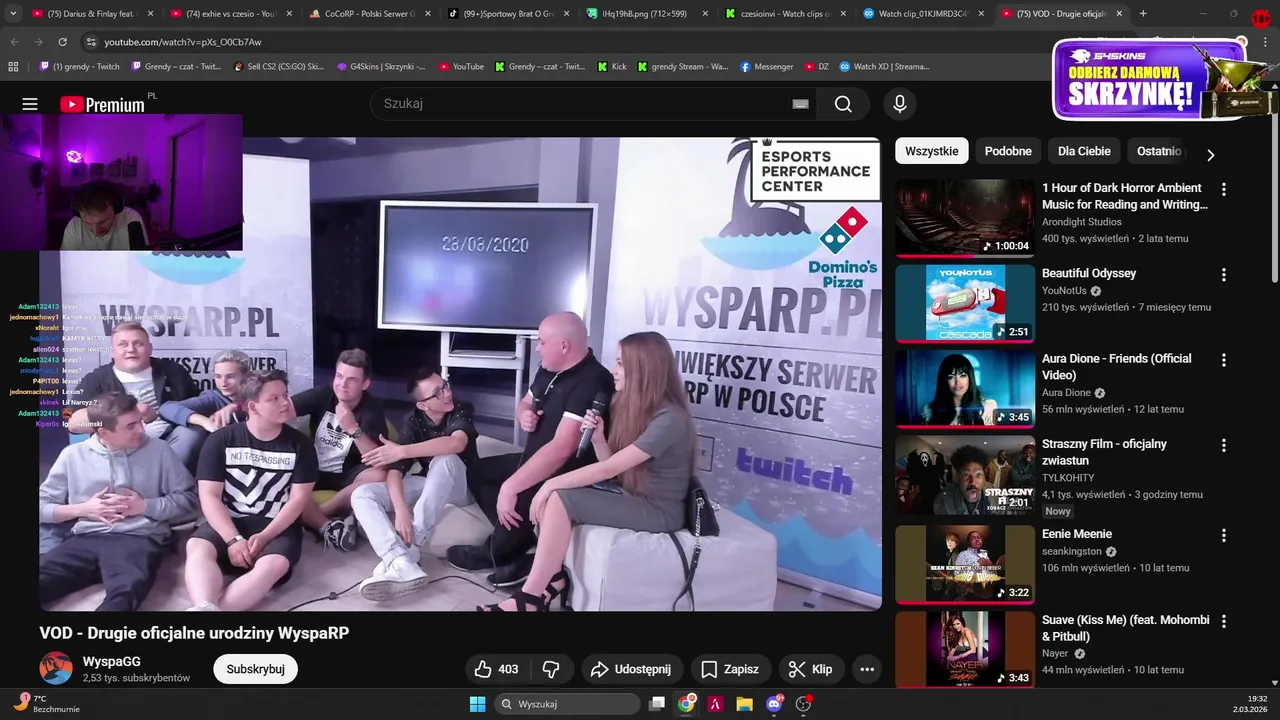Select the Podobne filter chip
The height and width of the screenshot is (720, 1280).
1008,151
